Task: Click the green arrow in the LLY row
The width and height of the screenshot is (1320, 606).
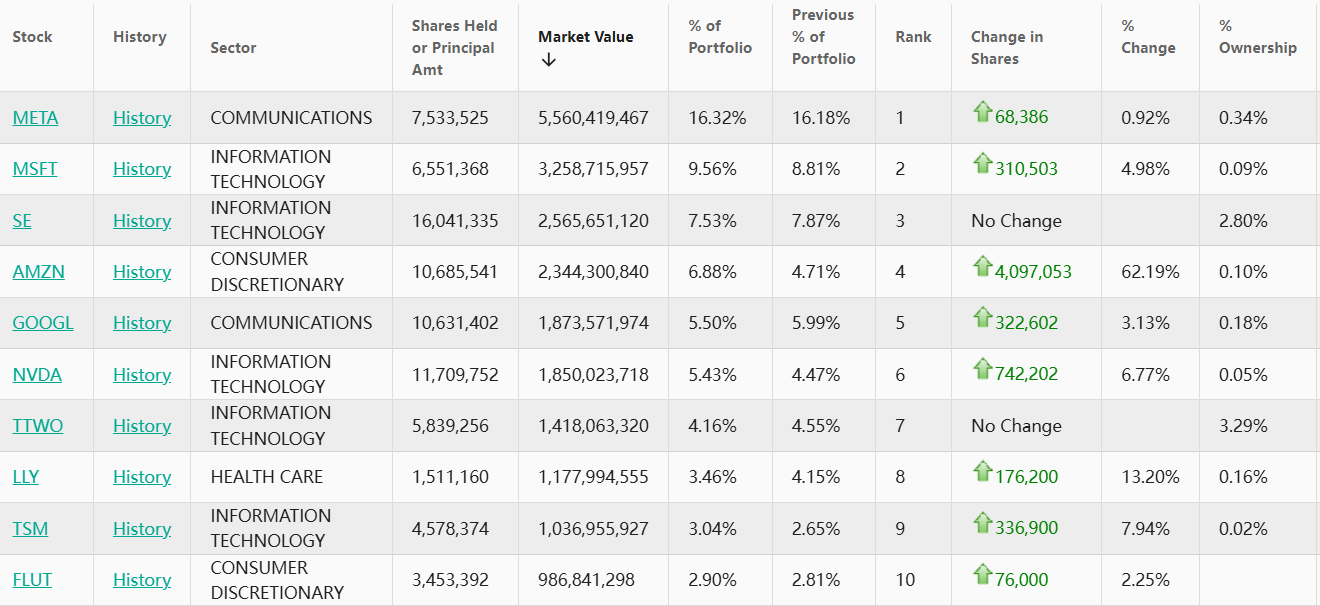Action: 982,471
